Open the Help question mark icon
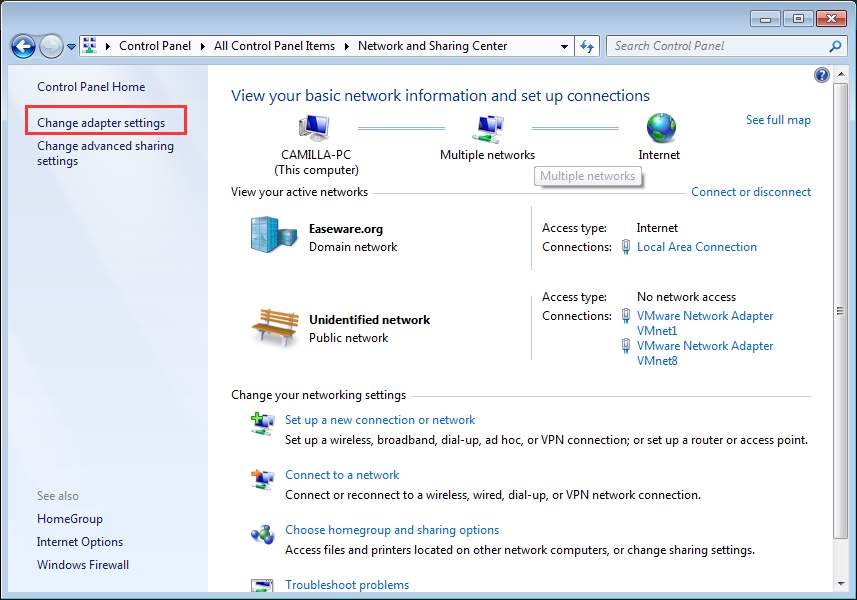Viewport: 857px width, 600px height. coord(821,74)
